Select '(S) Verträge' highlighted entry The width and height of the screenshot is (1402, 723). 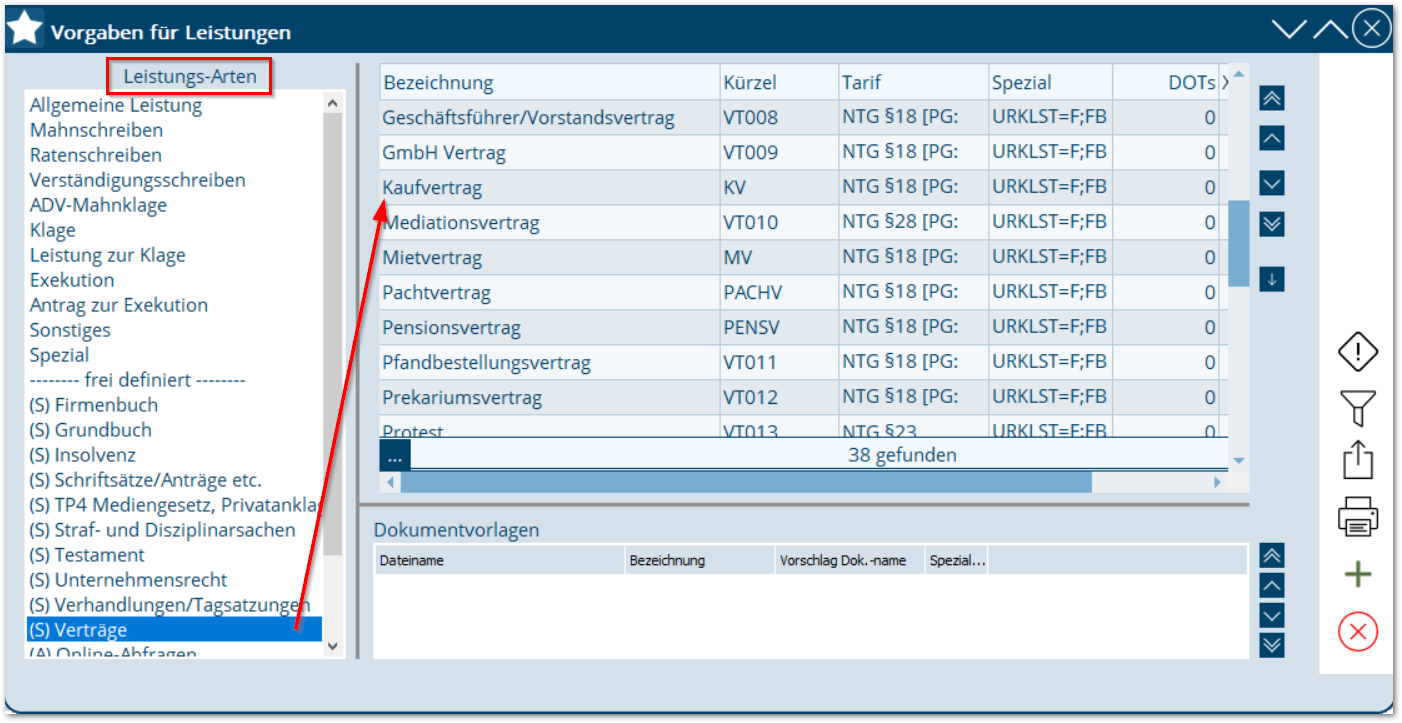(x=174, y=630)
